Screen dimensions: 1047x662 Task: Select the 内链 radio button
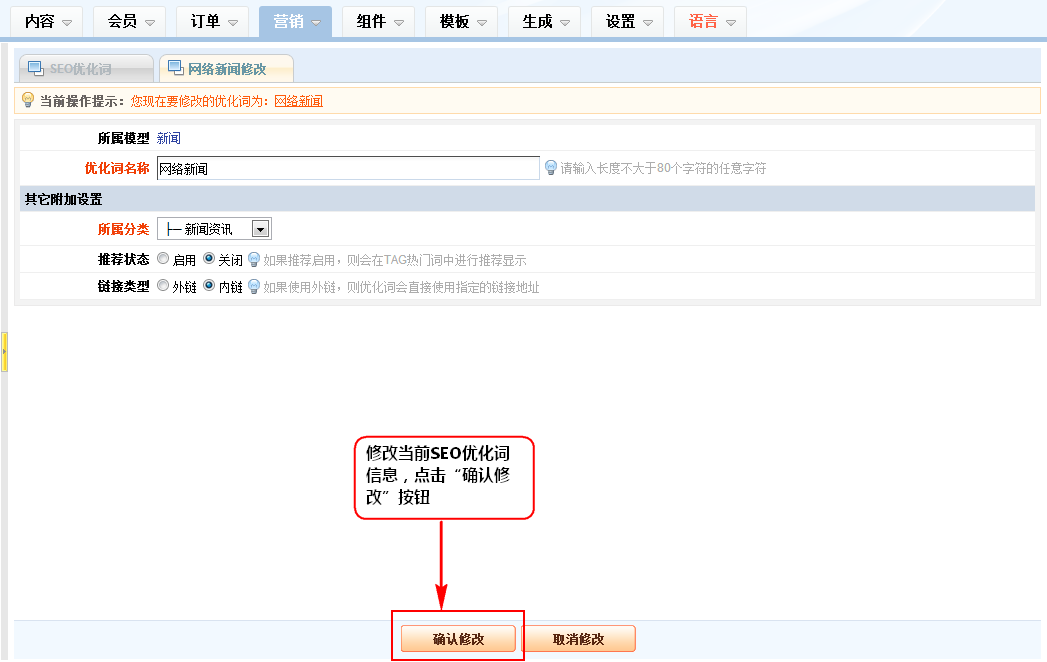click(209, 286)
